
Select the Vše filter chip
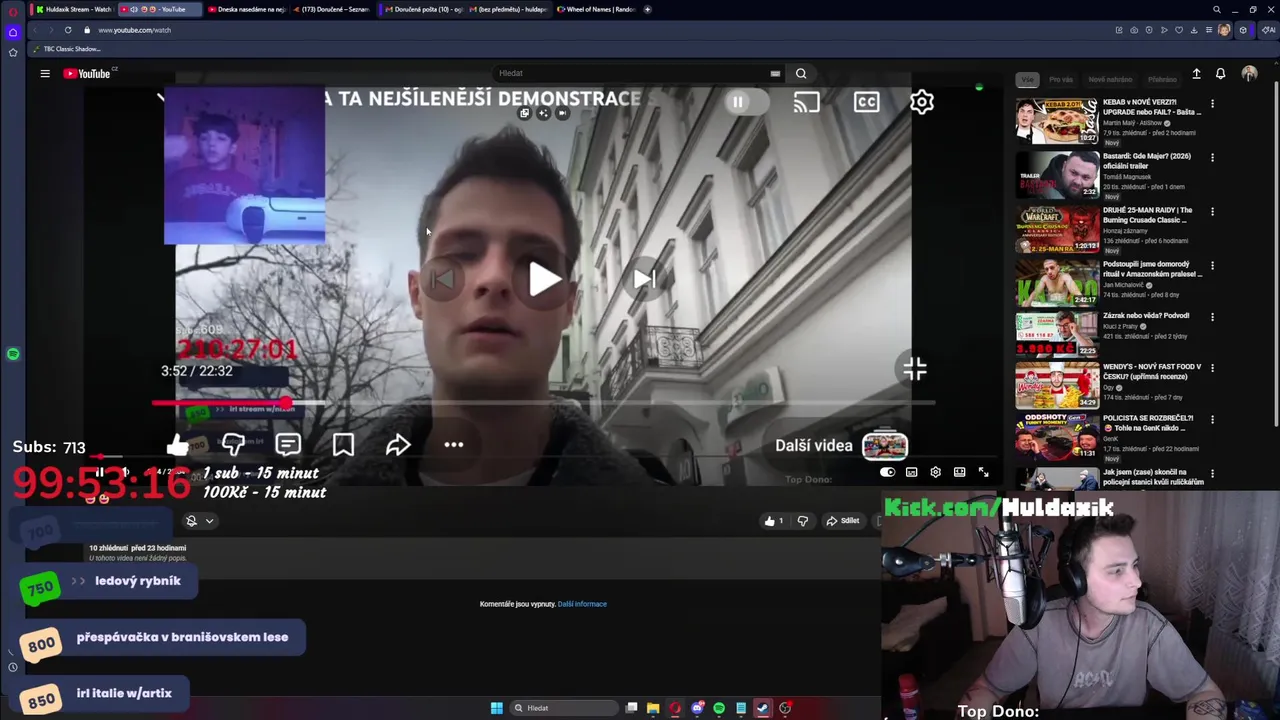pyautogui.click(x=1027, y=79)
